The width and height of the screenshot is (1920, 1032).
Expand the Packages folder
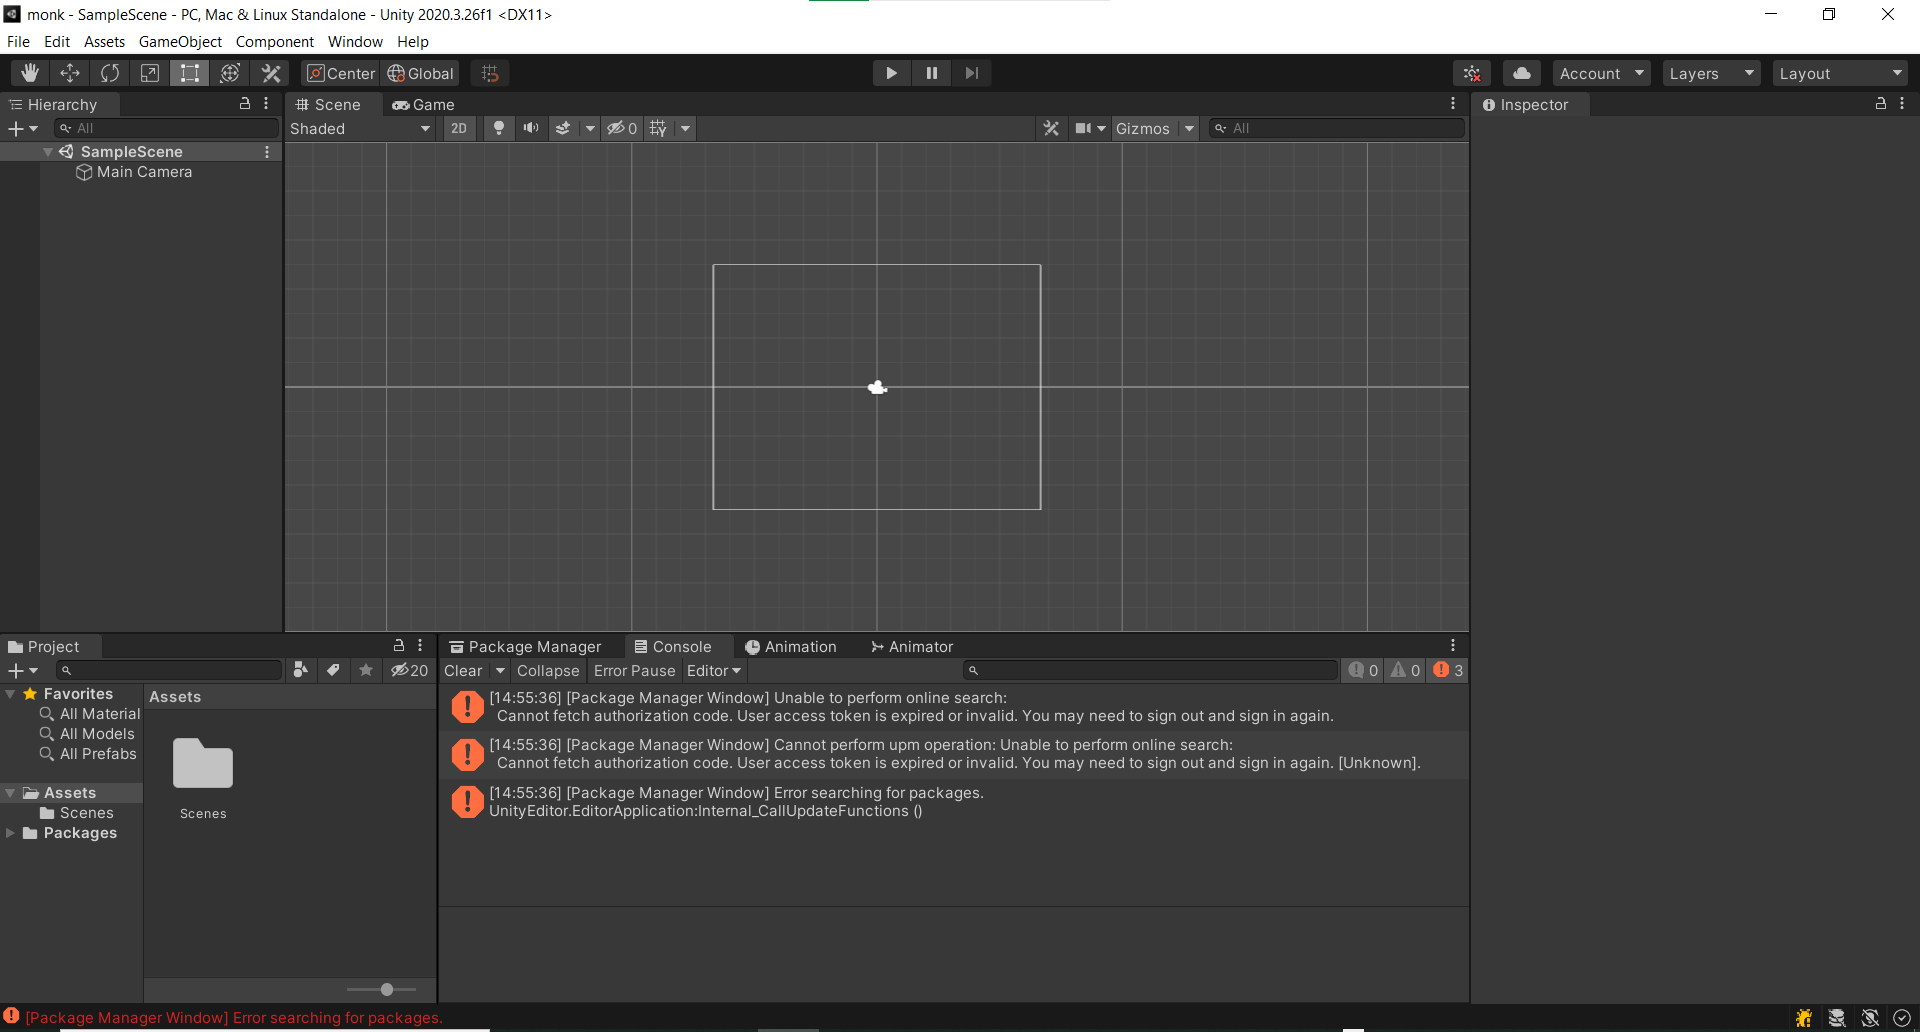11,833
